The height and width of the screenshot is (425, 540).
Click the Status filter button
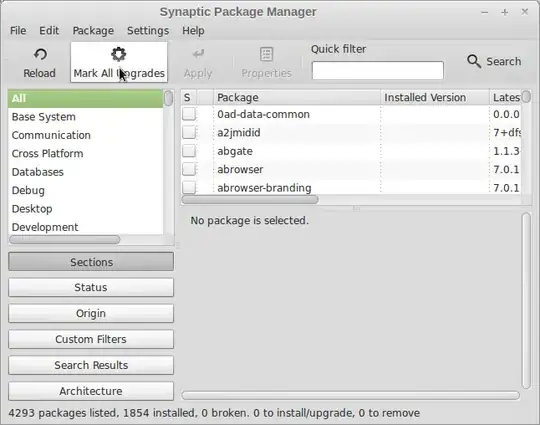tap(91, 287)
